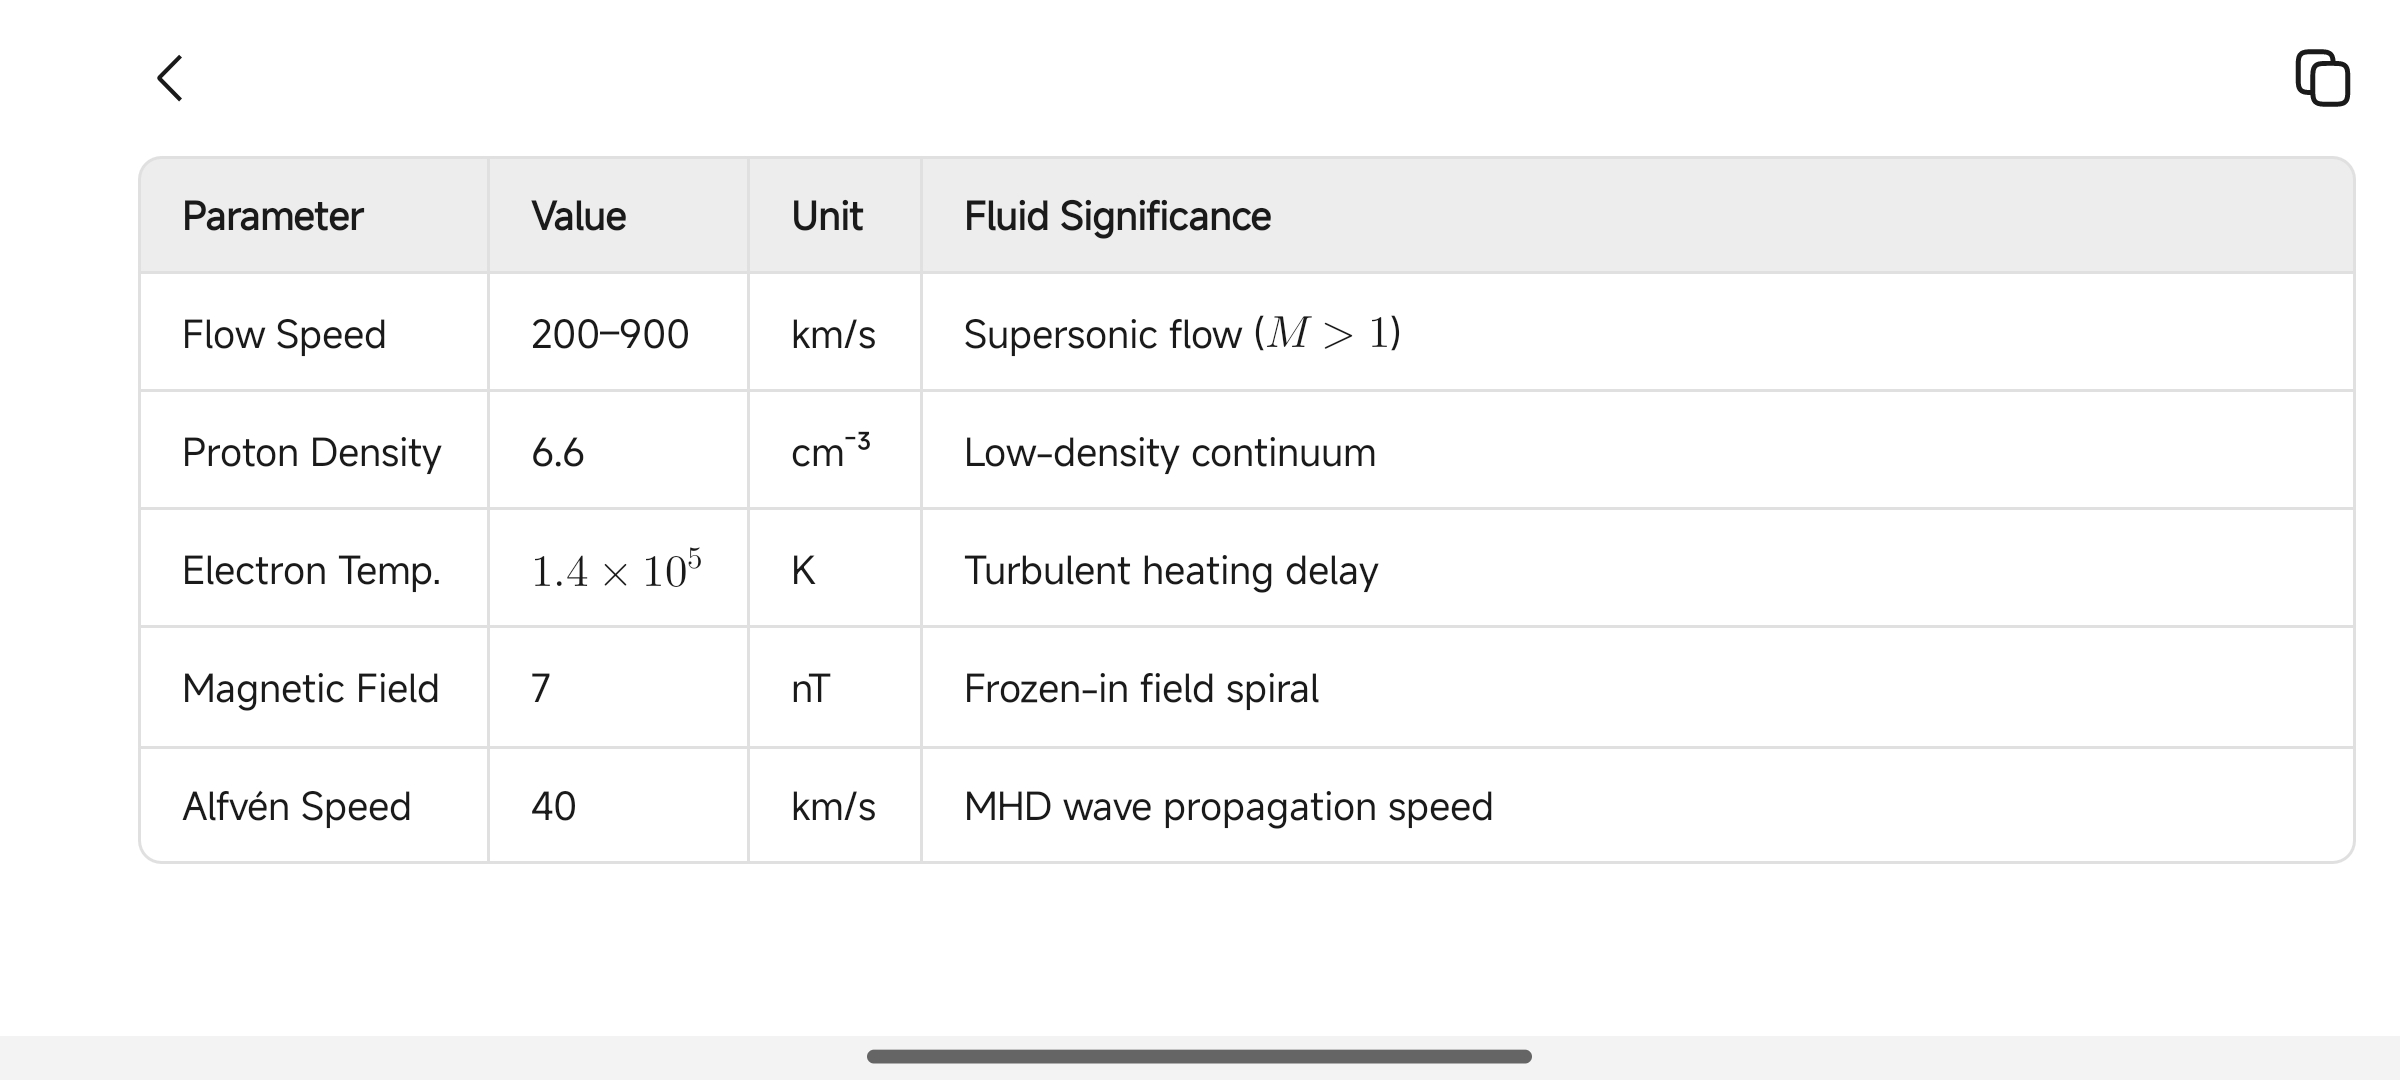The width and height of the screenshot is (2400, 1080).
Task: Select MHD wave propagation speed text
Action: click(x=1228, y=806)
